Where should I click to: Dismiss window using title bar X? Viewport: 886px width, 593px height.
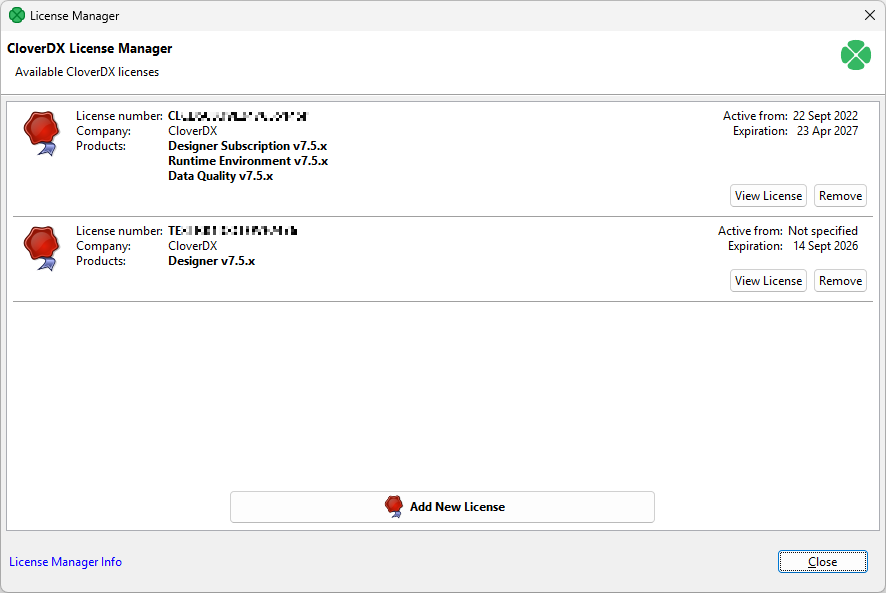tap(870, 15)
